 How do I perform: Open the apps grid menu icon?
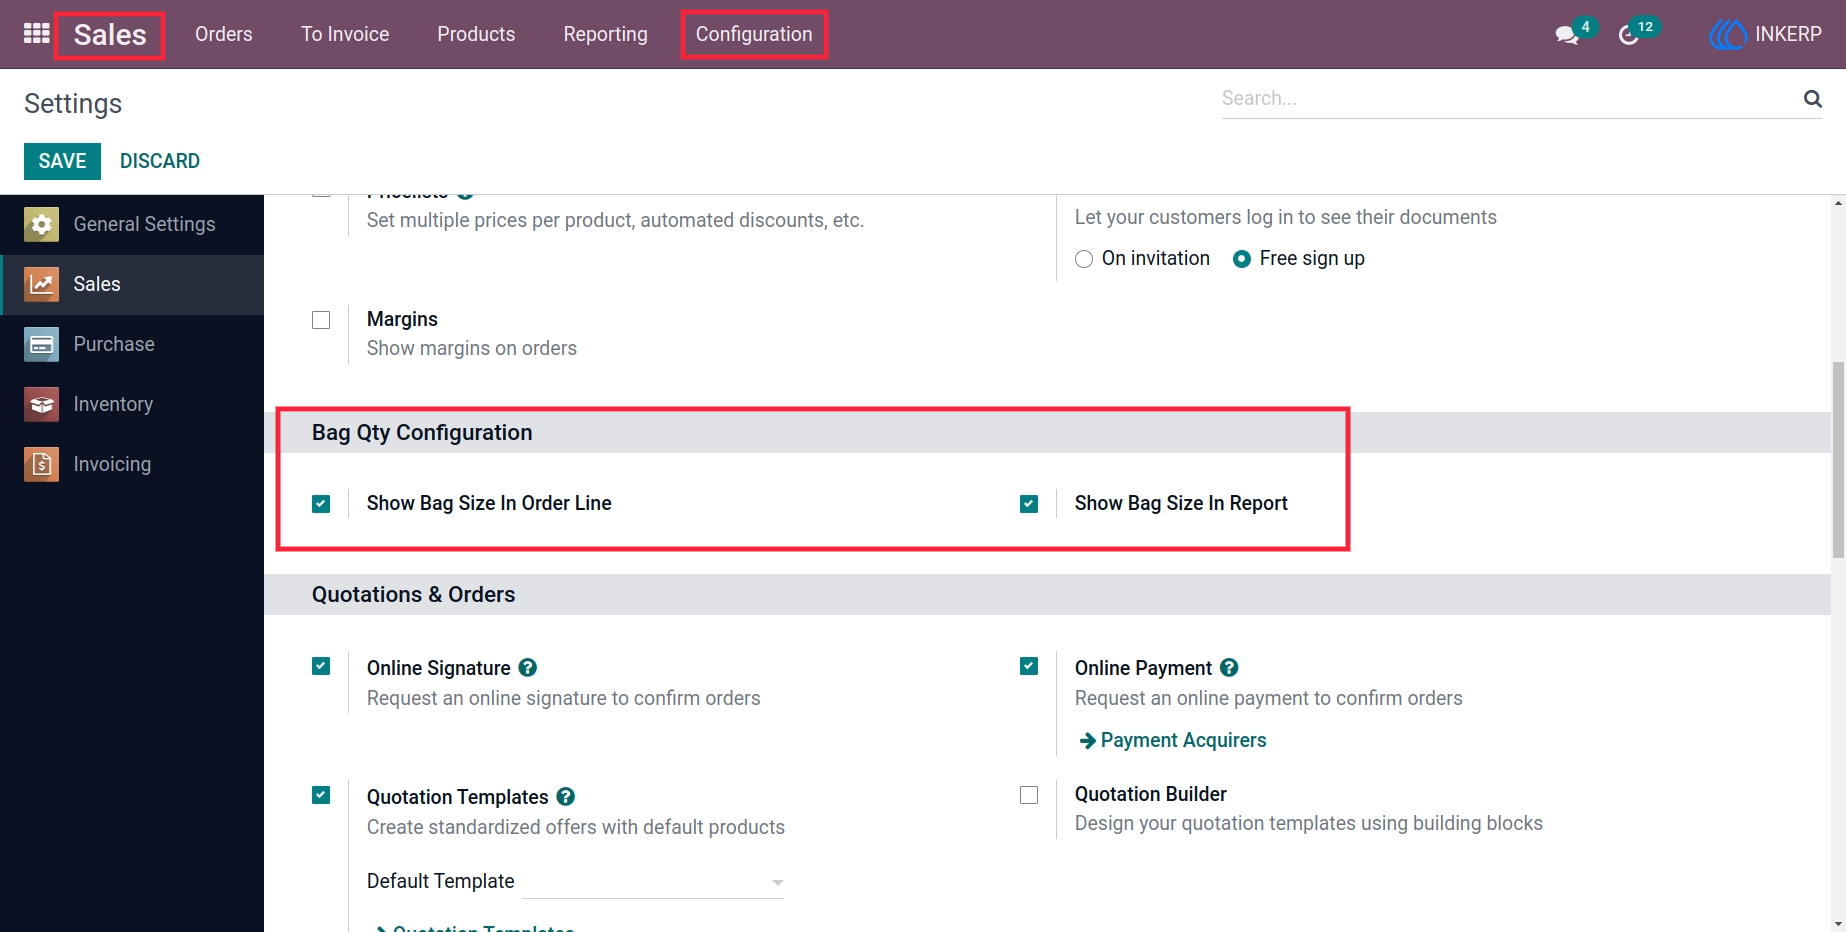tap(37, 34)
